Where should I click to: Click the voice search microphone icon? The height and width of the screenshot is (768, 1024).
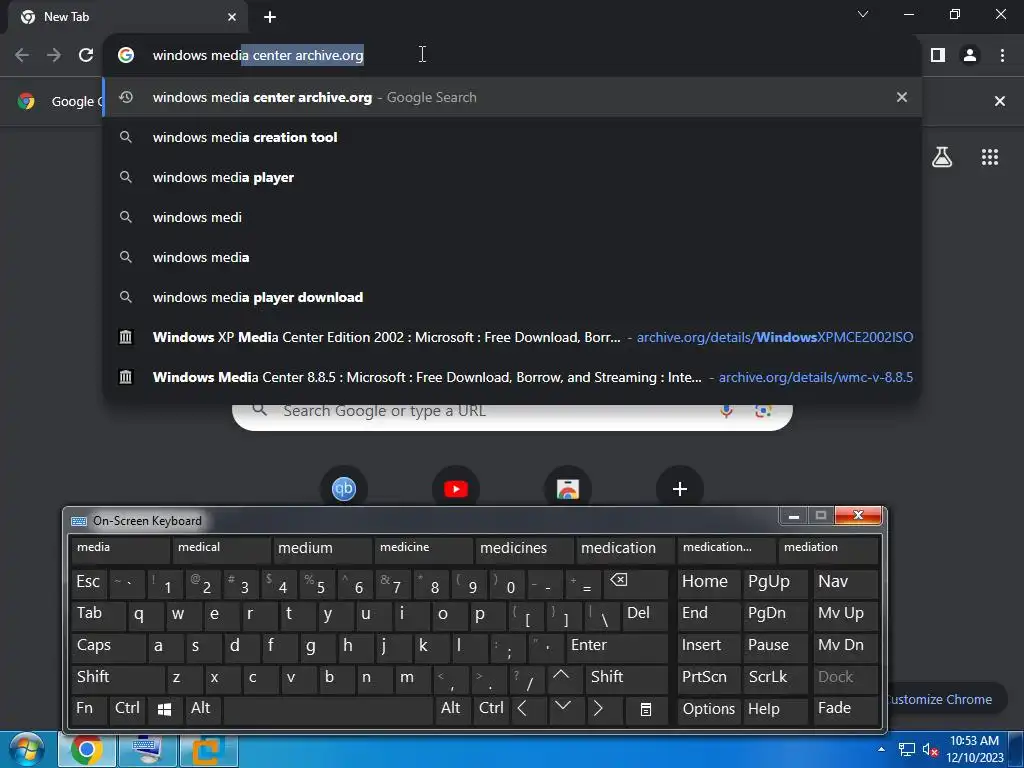pyautogui.click(x=726, y=411)
